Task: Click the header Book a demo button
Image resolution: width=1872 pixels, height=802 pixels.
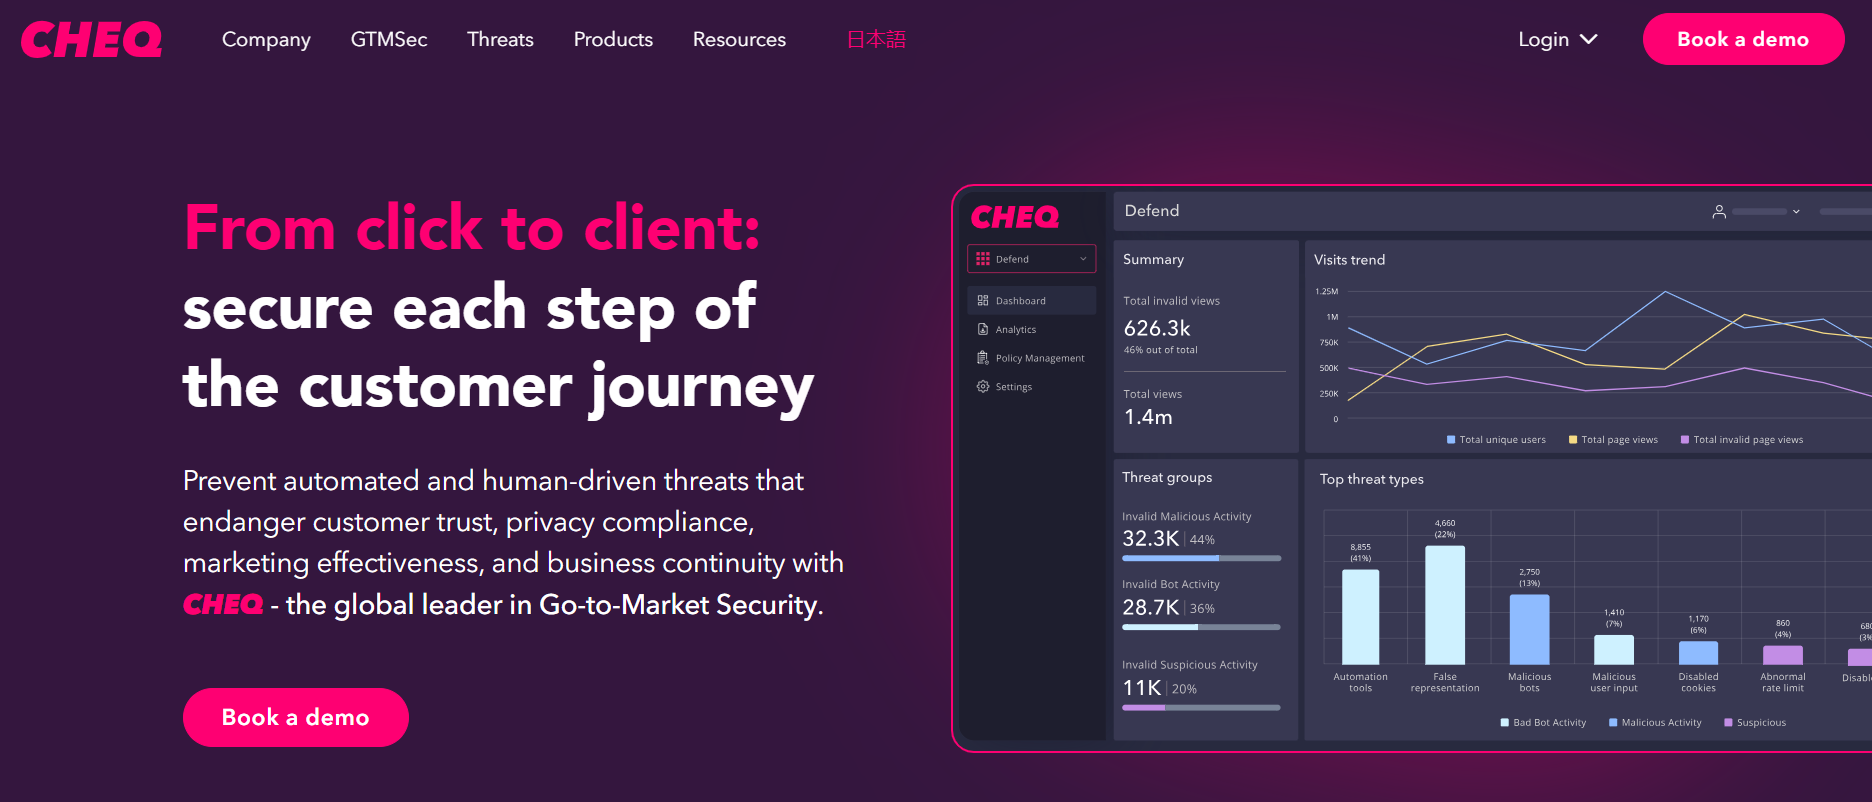Action: 1743,39
